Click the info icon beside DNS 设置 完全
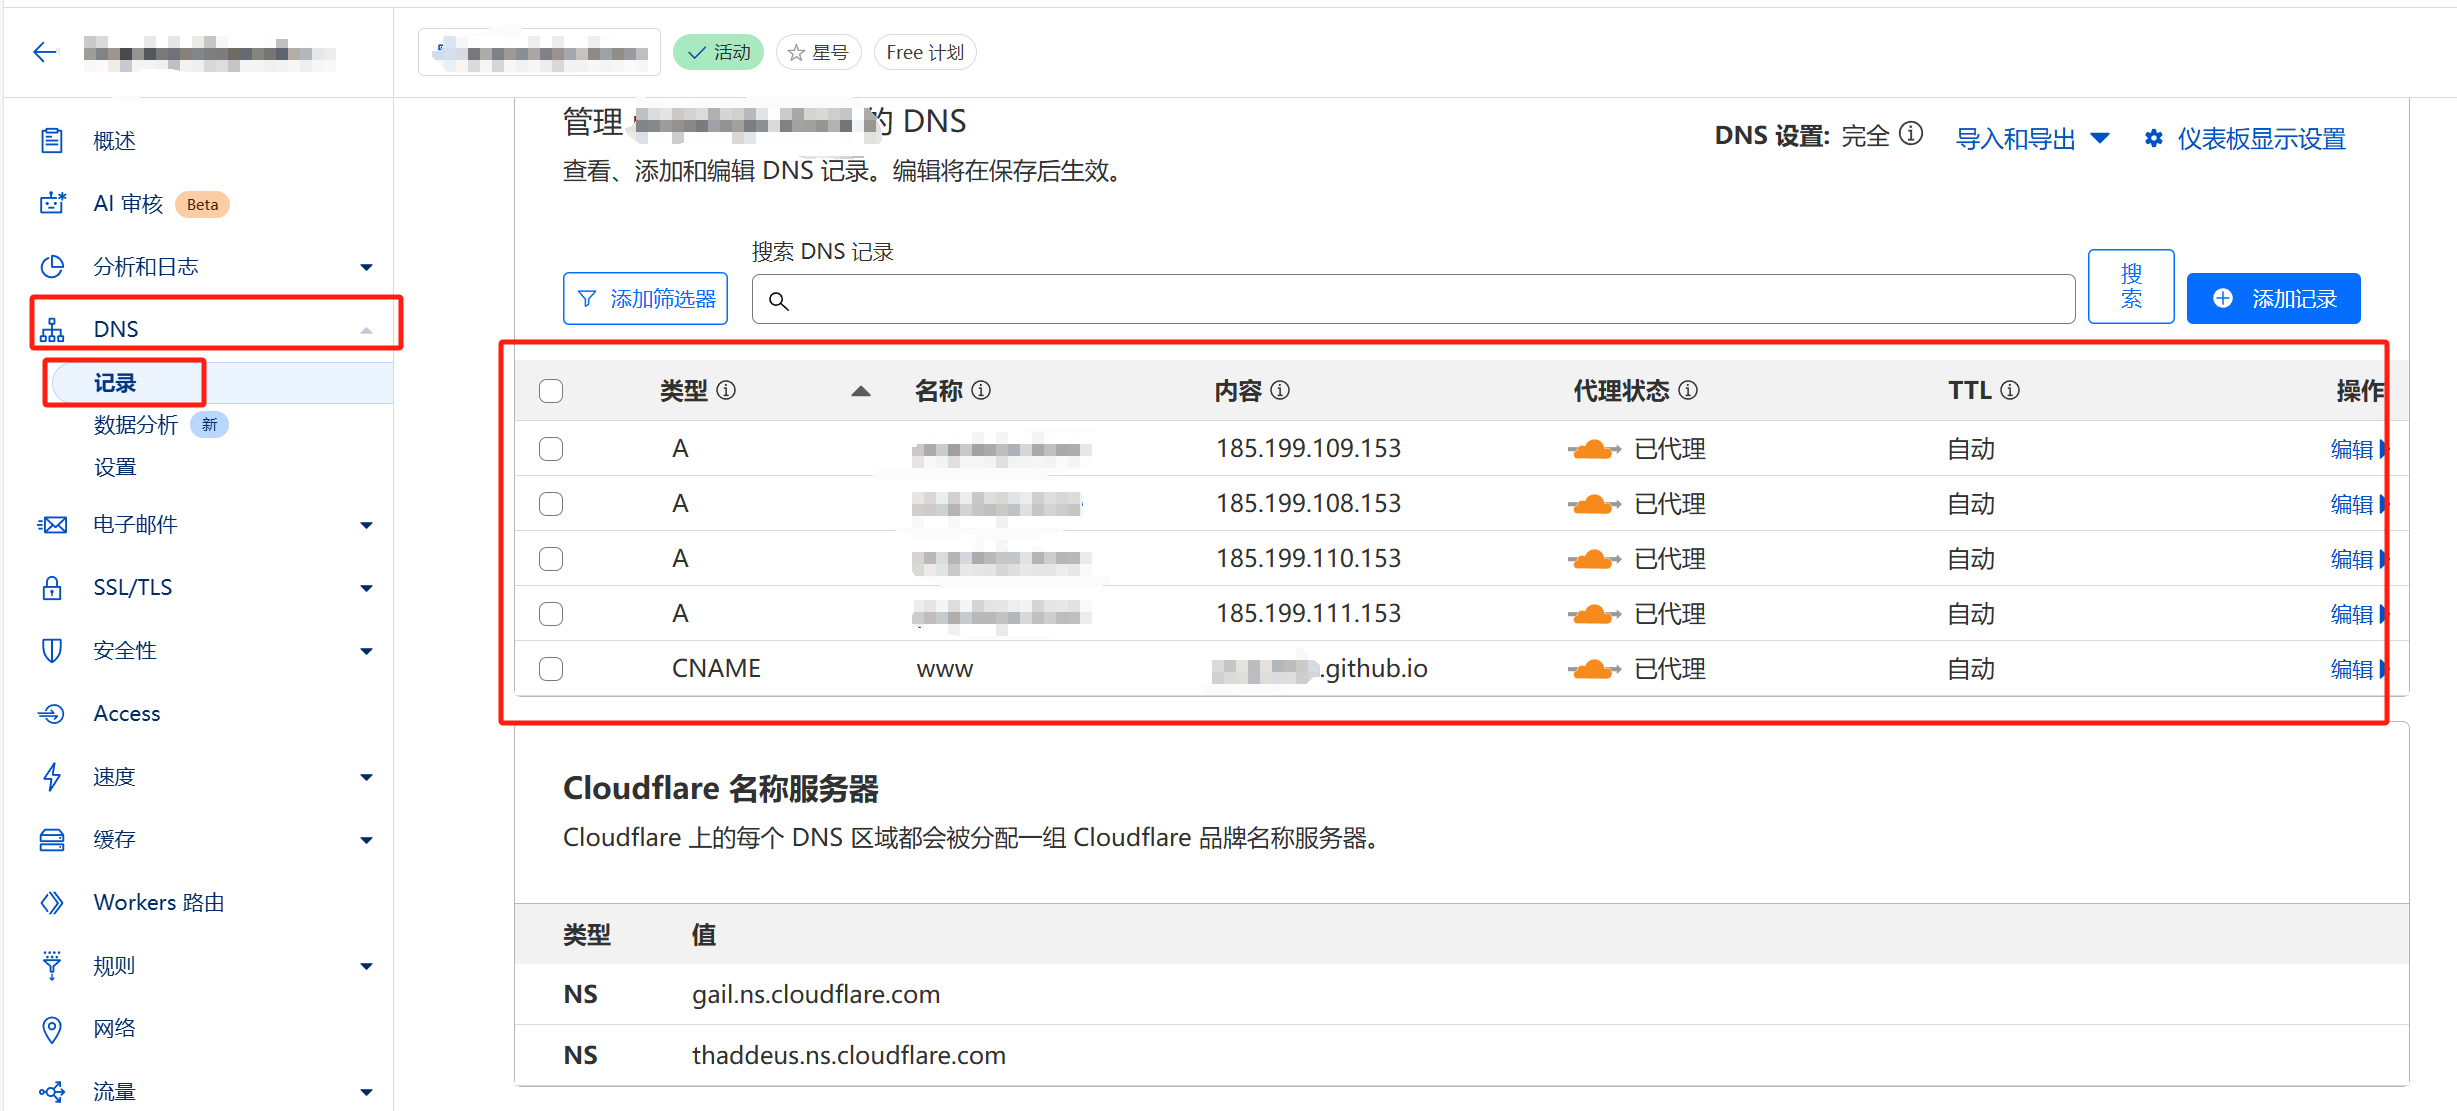The image size is (2457, 1111). click(x=1911, y=134)
